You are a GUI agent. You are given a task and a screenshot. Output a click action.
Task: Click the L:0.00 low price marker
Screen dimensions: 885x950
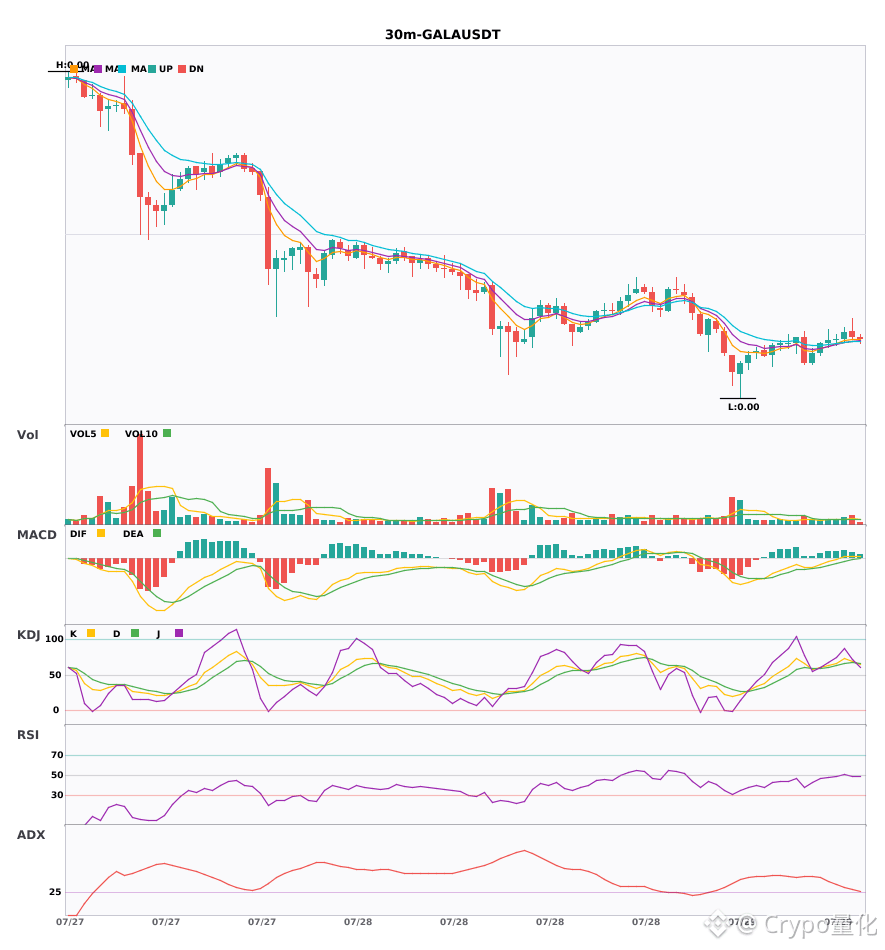743,407
